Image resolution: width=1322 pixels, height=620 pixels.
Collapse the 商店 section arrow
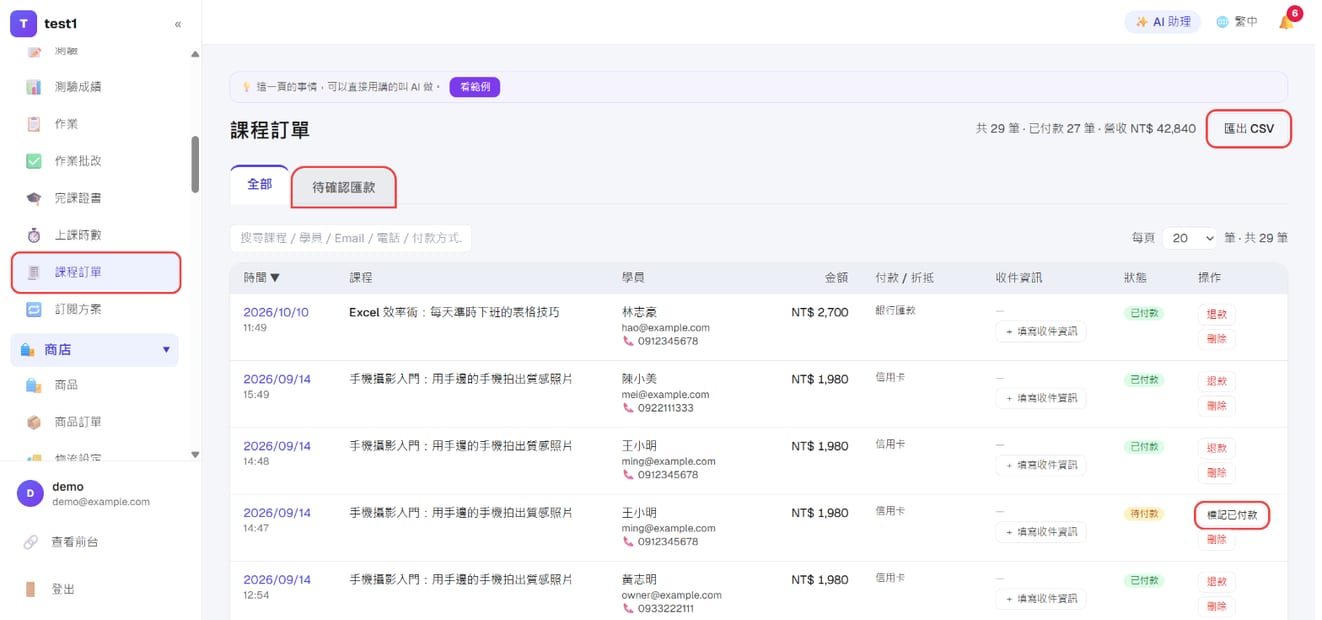click(166, 350)
